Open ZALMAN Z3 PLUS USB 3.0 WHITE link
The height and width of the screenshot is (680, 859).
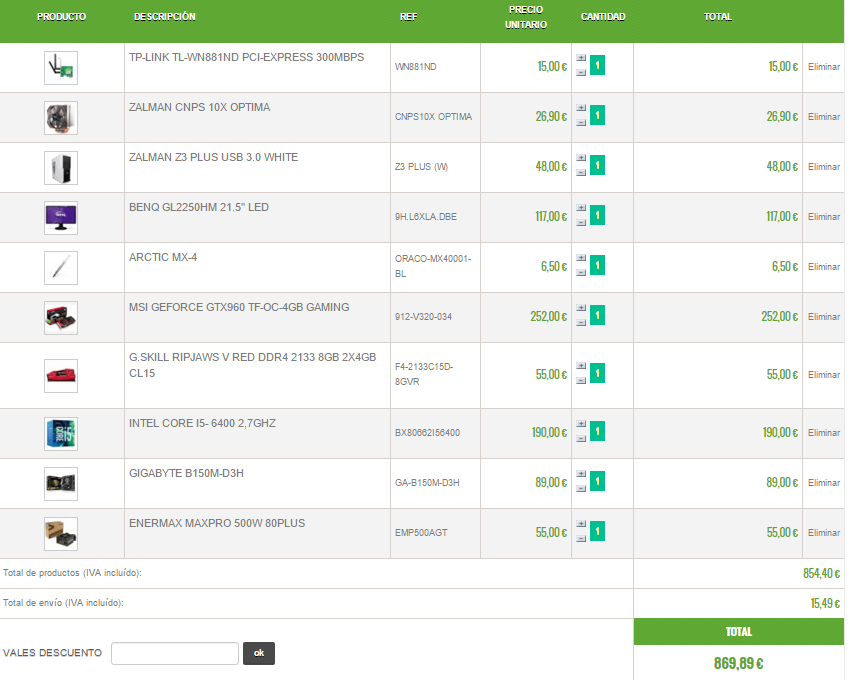coord(214,157)
